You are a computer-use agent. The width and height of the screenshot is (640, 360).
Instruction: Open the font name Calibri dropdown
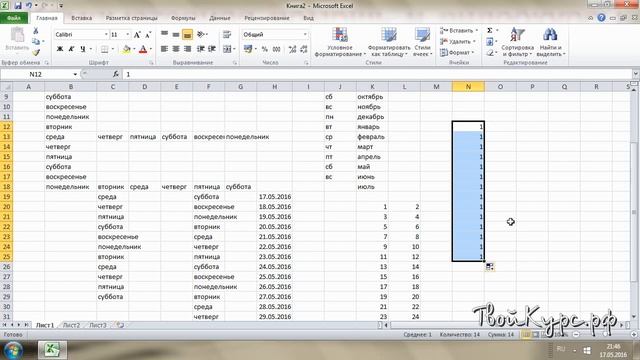[x=106, y=35]
